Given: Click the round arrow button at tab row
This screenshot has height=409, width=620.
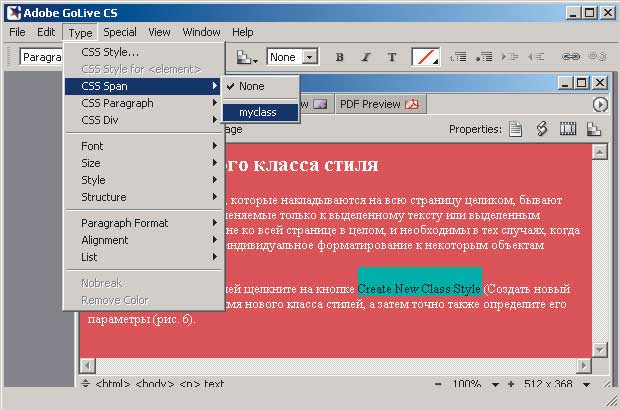Looking at the screenshot, I should pyautogui.click(x=600, y=104).
